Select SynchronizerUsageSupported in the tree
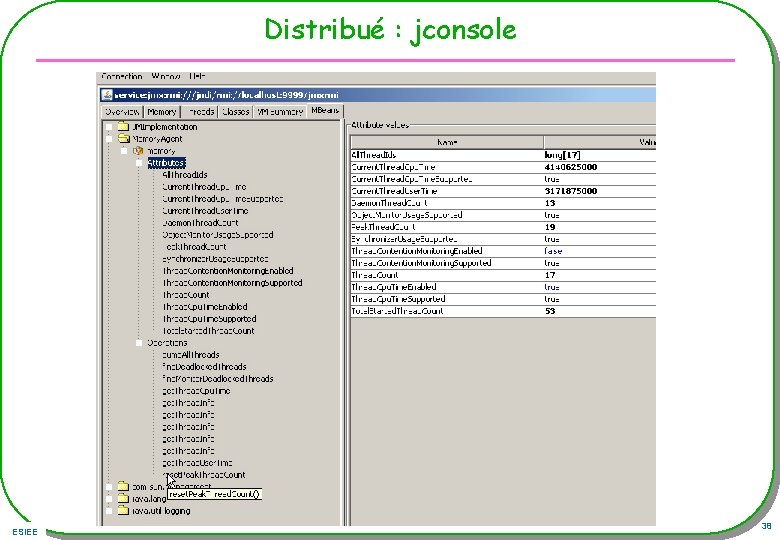This screenshot has width=780, height=540. coord(215,259)
